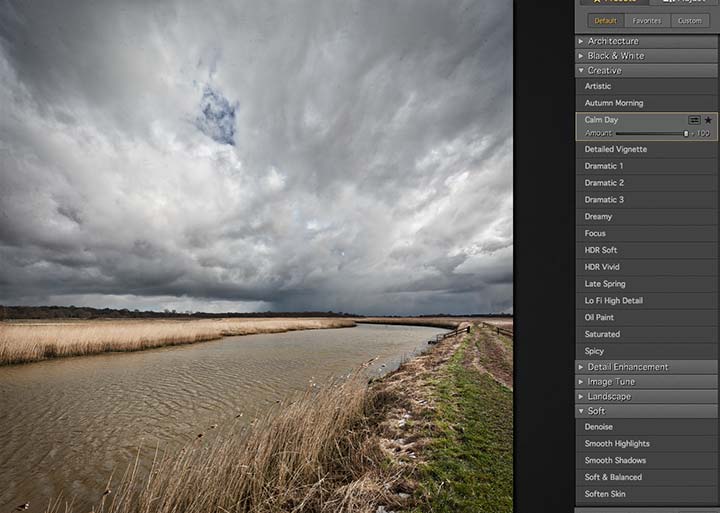This screenshot has width=720, height=513.
Task: Apply the Dramatic 3 preset
Action: coord(646,200)
